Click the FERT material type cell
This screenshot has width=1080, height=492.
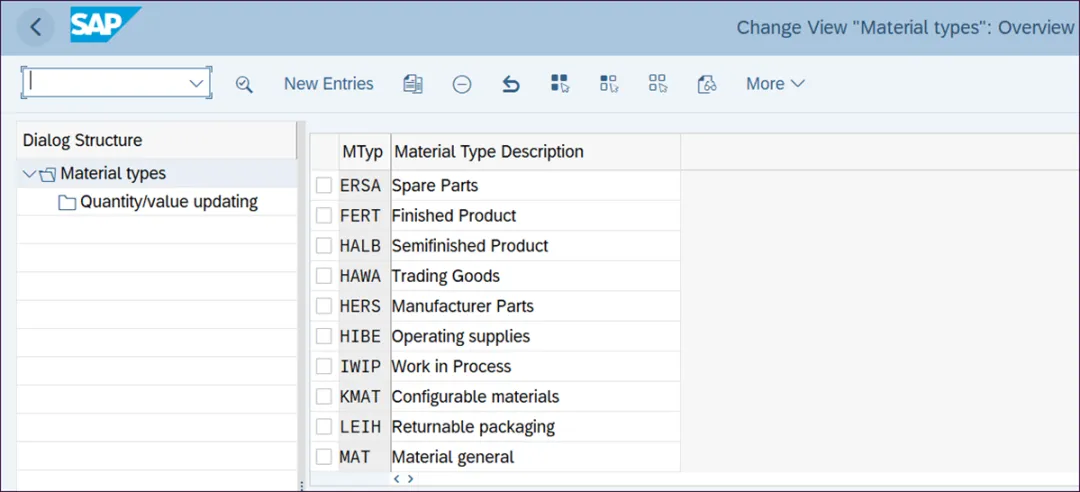(x=360, y=216)
